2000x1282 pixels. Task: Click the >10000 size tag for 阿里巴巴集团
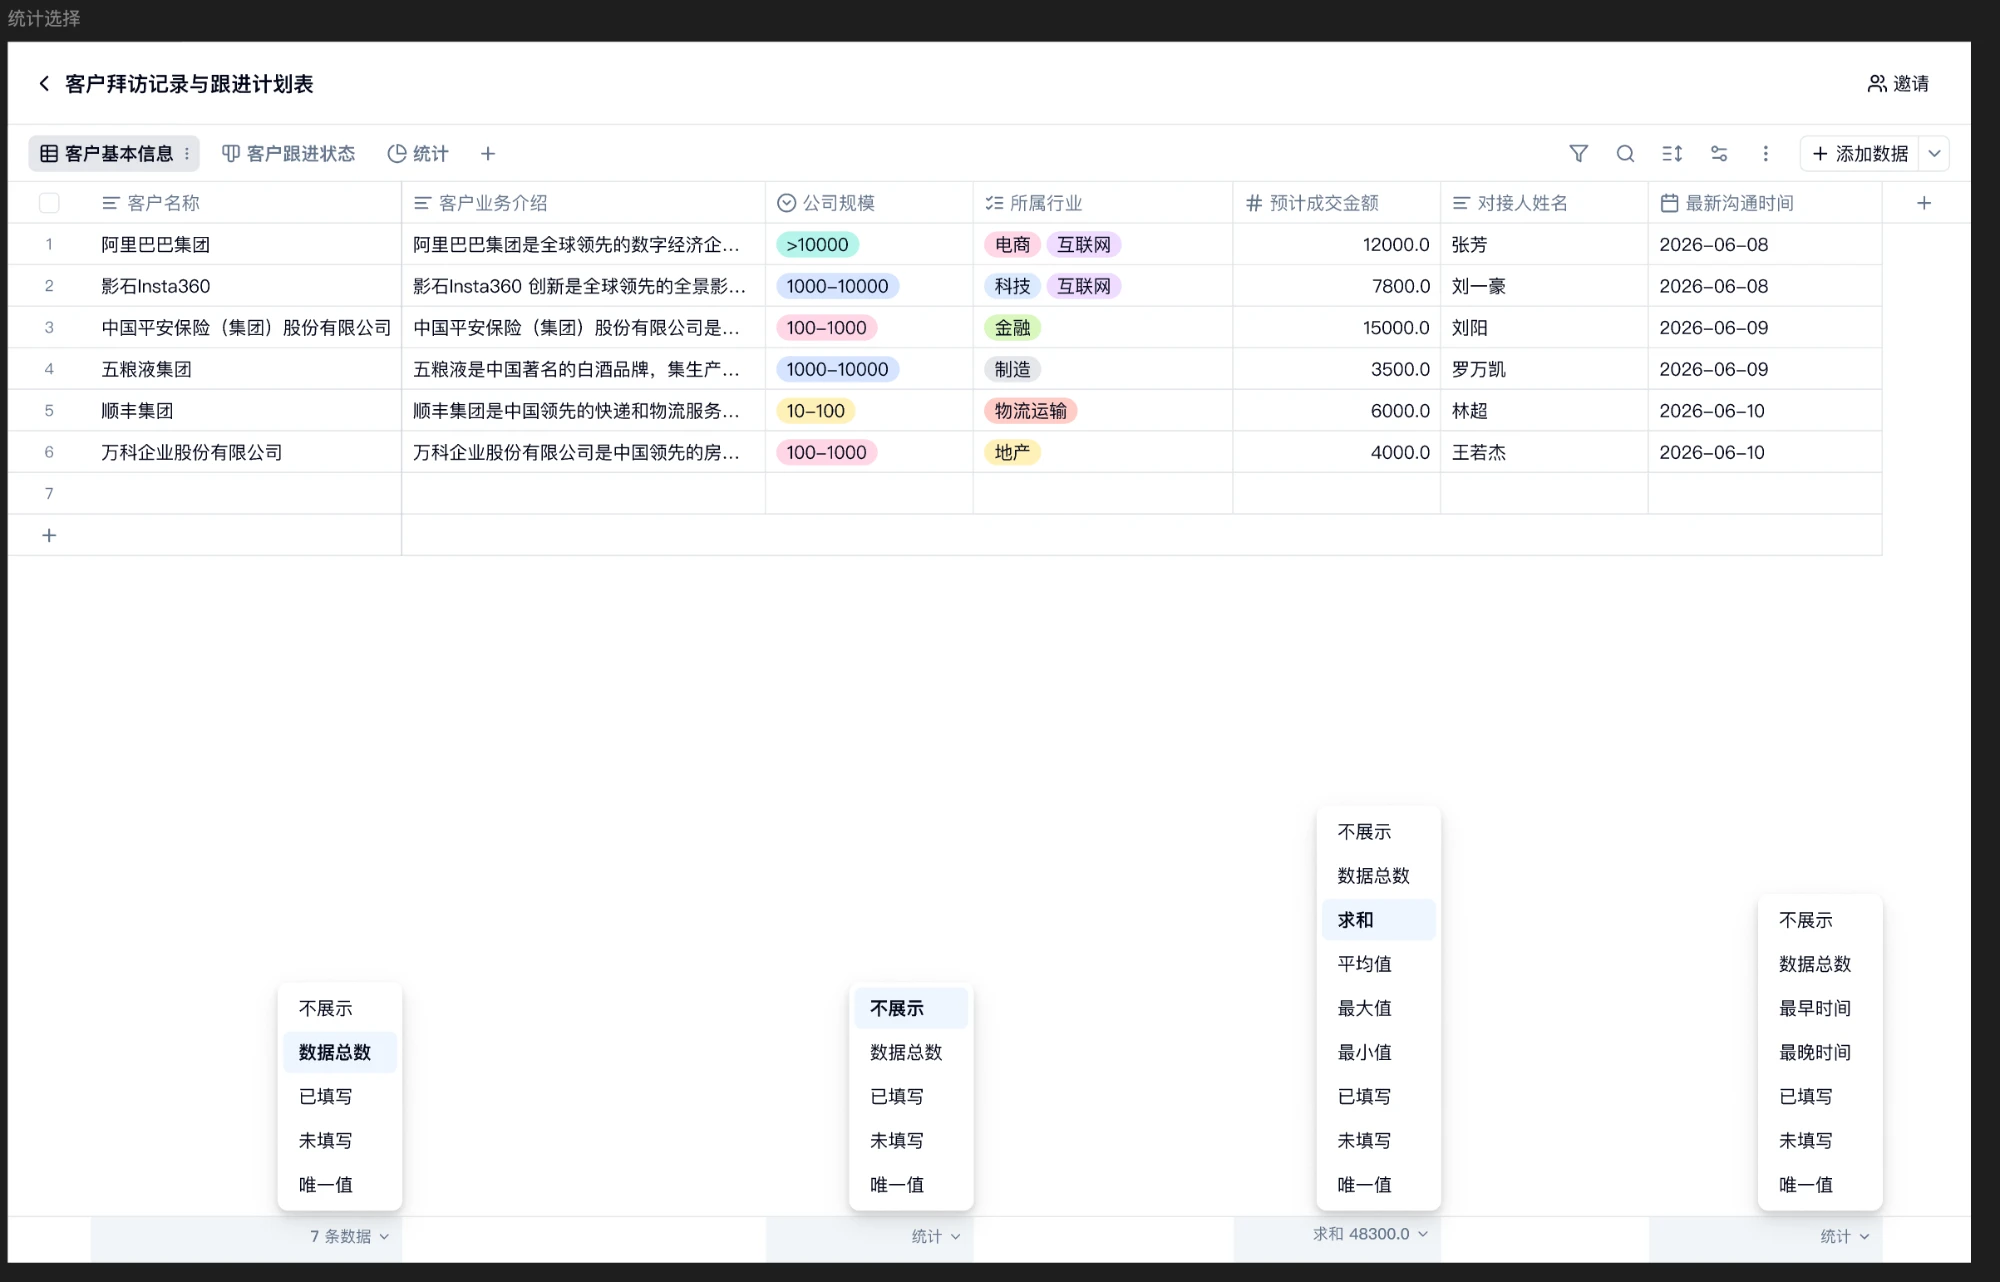point(817,245)
